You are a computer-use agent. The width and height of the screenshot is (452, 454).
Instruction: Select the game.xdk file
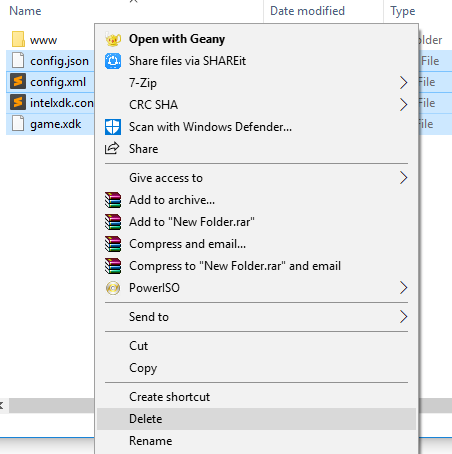pyautogui.click(x=55, y=124)
